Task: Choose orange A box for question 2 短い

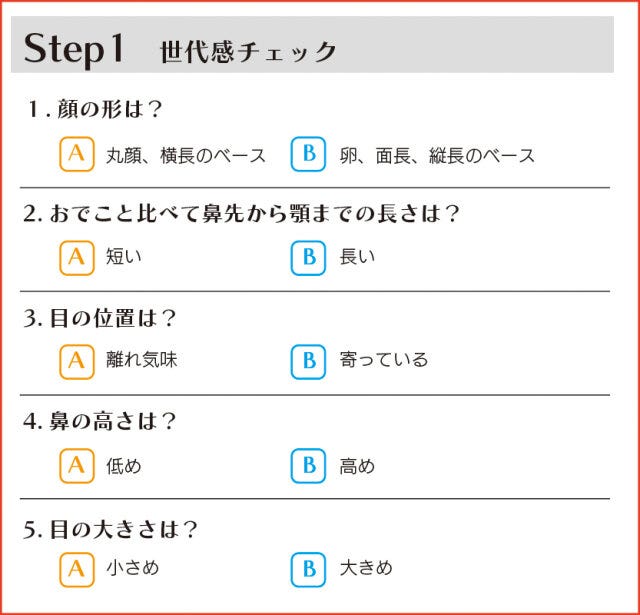Action: pyautogui.click(x=76, y=257)
